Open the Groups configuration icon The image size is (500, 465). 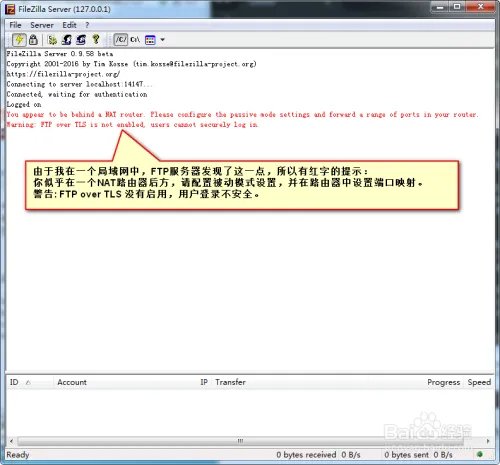[81, 40]
